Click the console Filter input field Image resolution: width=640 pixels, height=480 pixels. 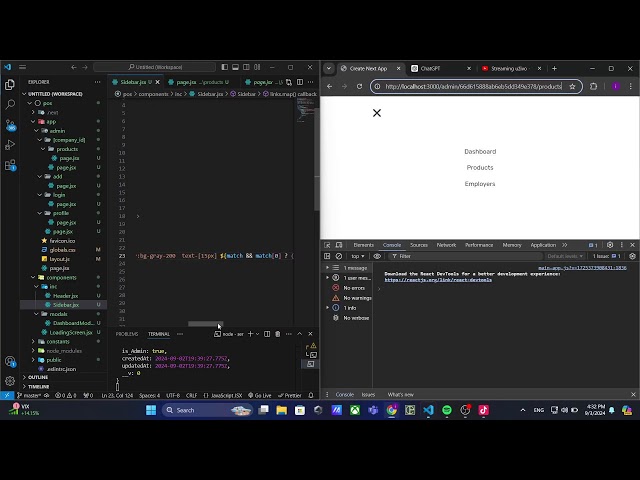[465, 256]
